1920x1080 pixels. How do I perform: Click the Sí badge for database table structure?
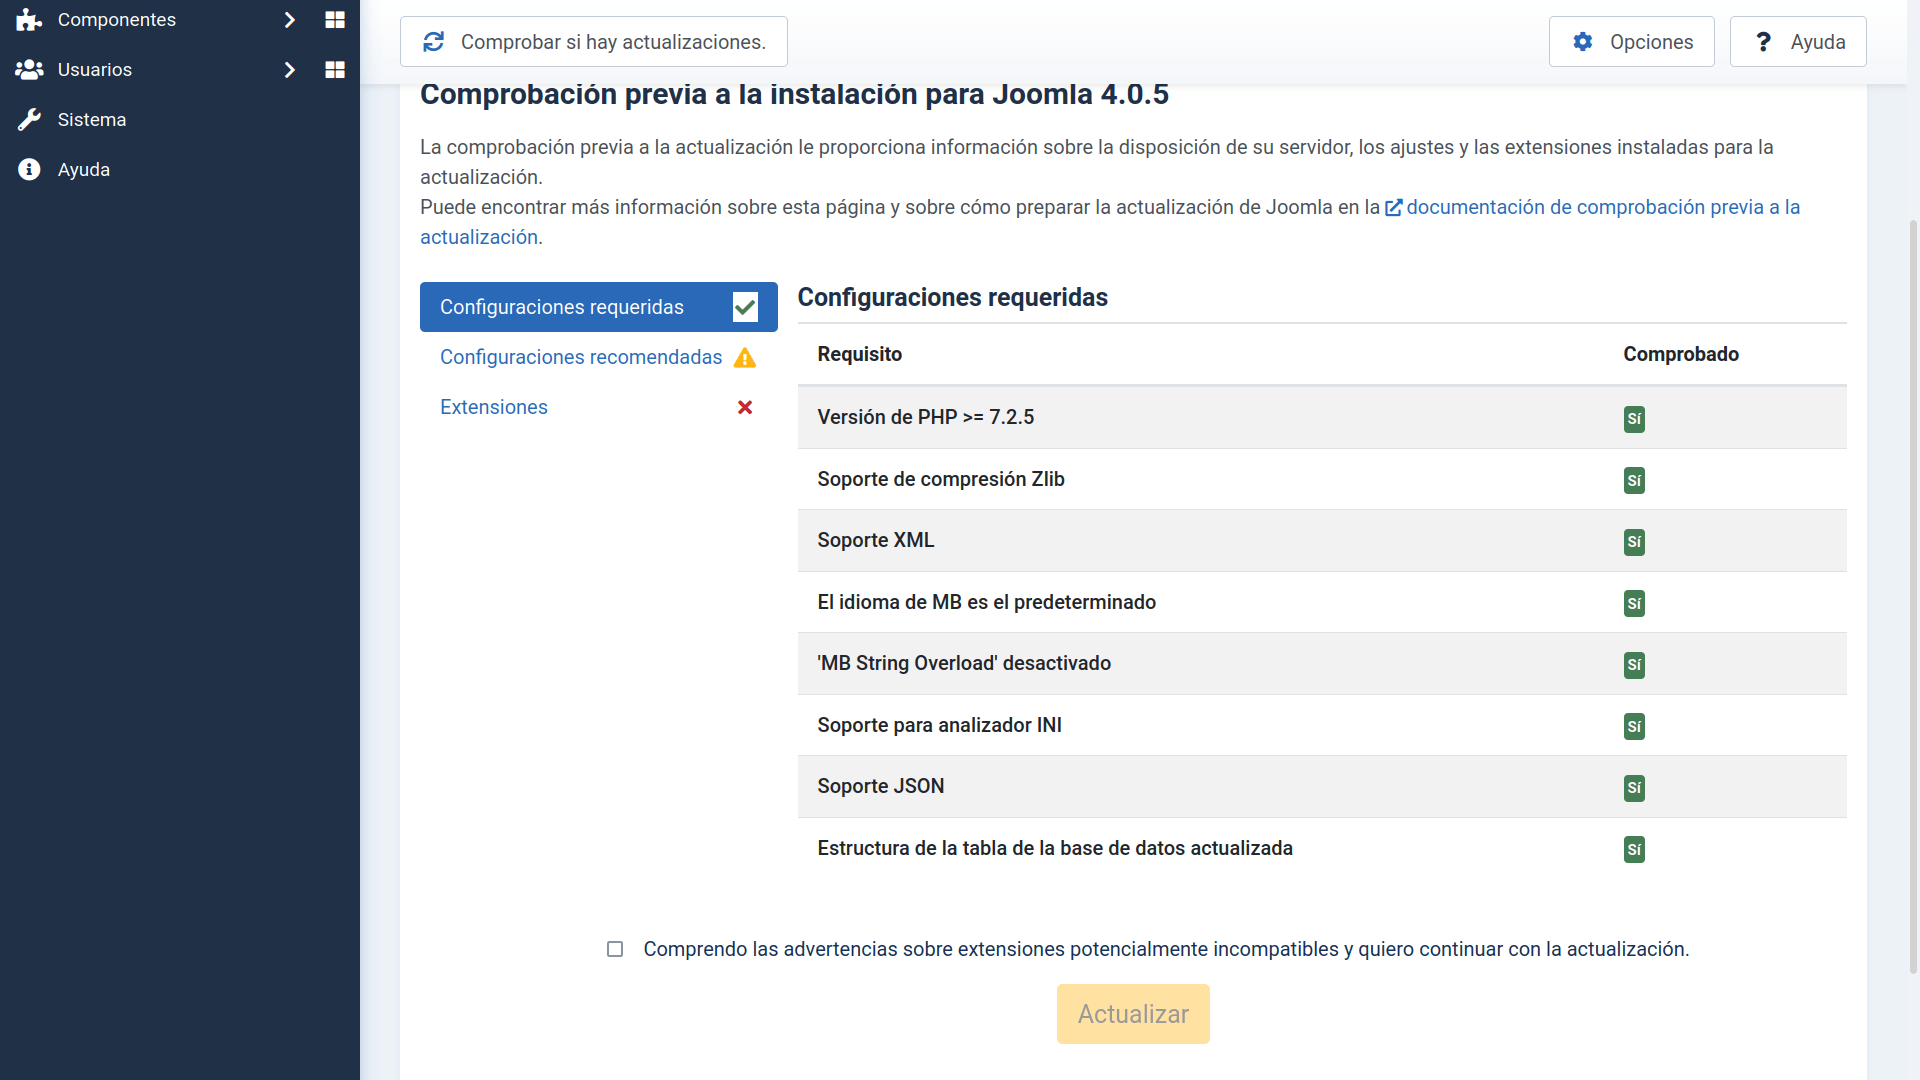1634,850
